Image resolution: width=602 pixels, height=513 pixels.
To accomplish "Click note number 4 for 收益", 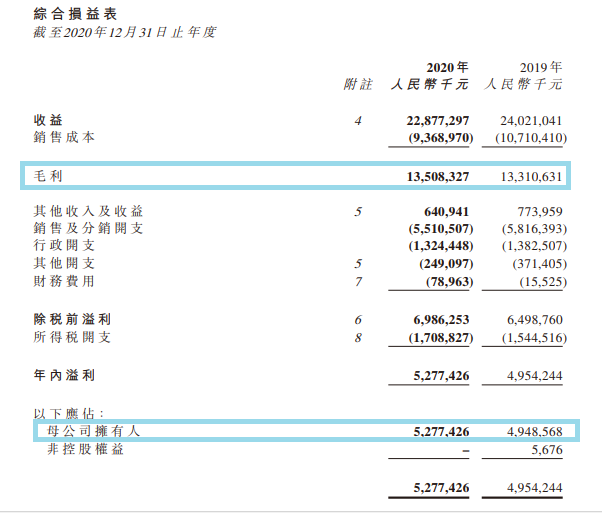I will 358,121.
